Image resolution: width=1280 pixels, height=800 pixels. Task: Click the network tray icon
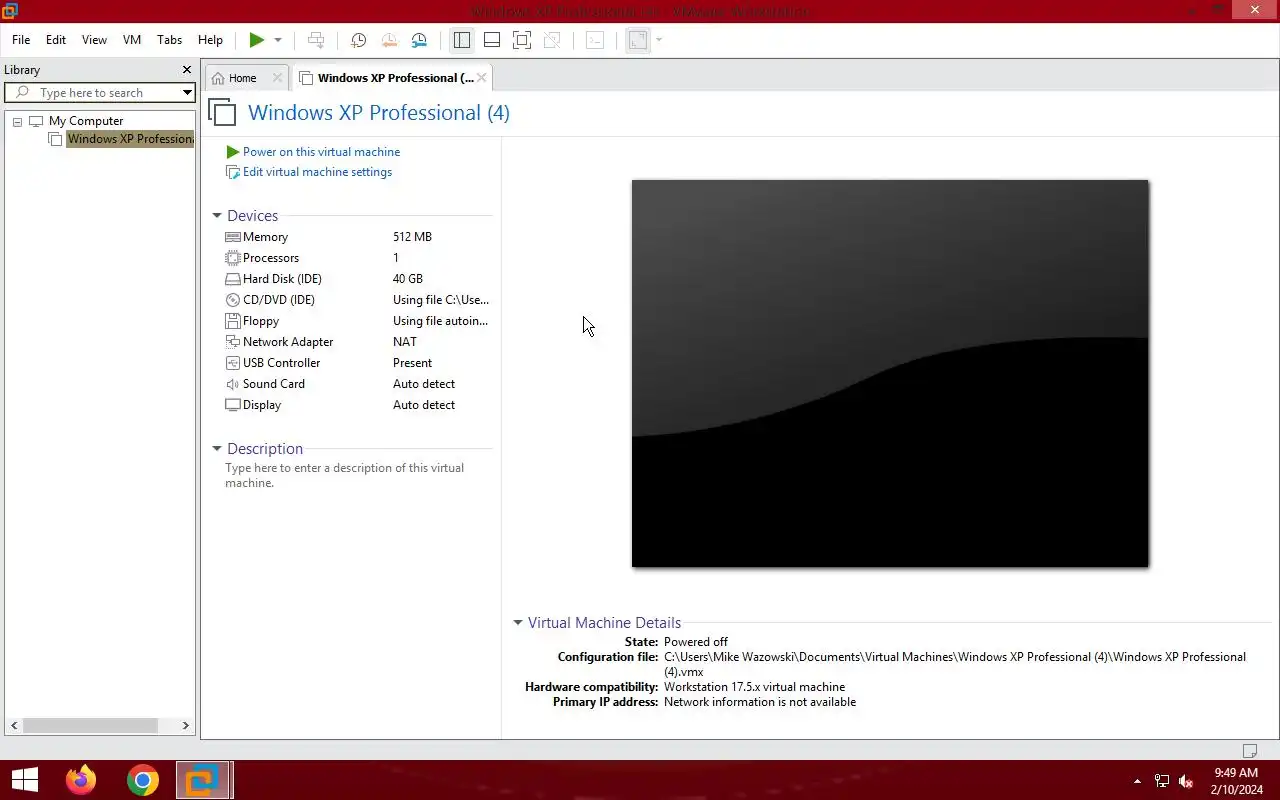(x=1162, y=781)
